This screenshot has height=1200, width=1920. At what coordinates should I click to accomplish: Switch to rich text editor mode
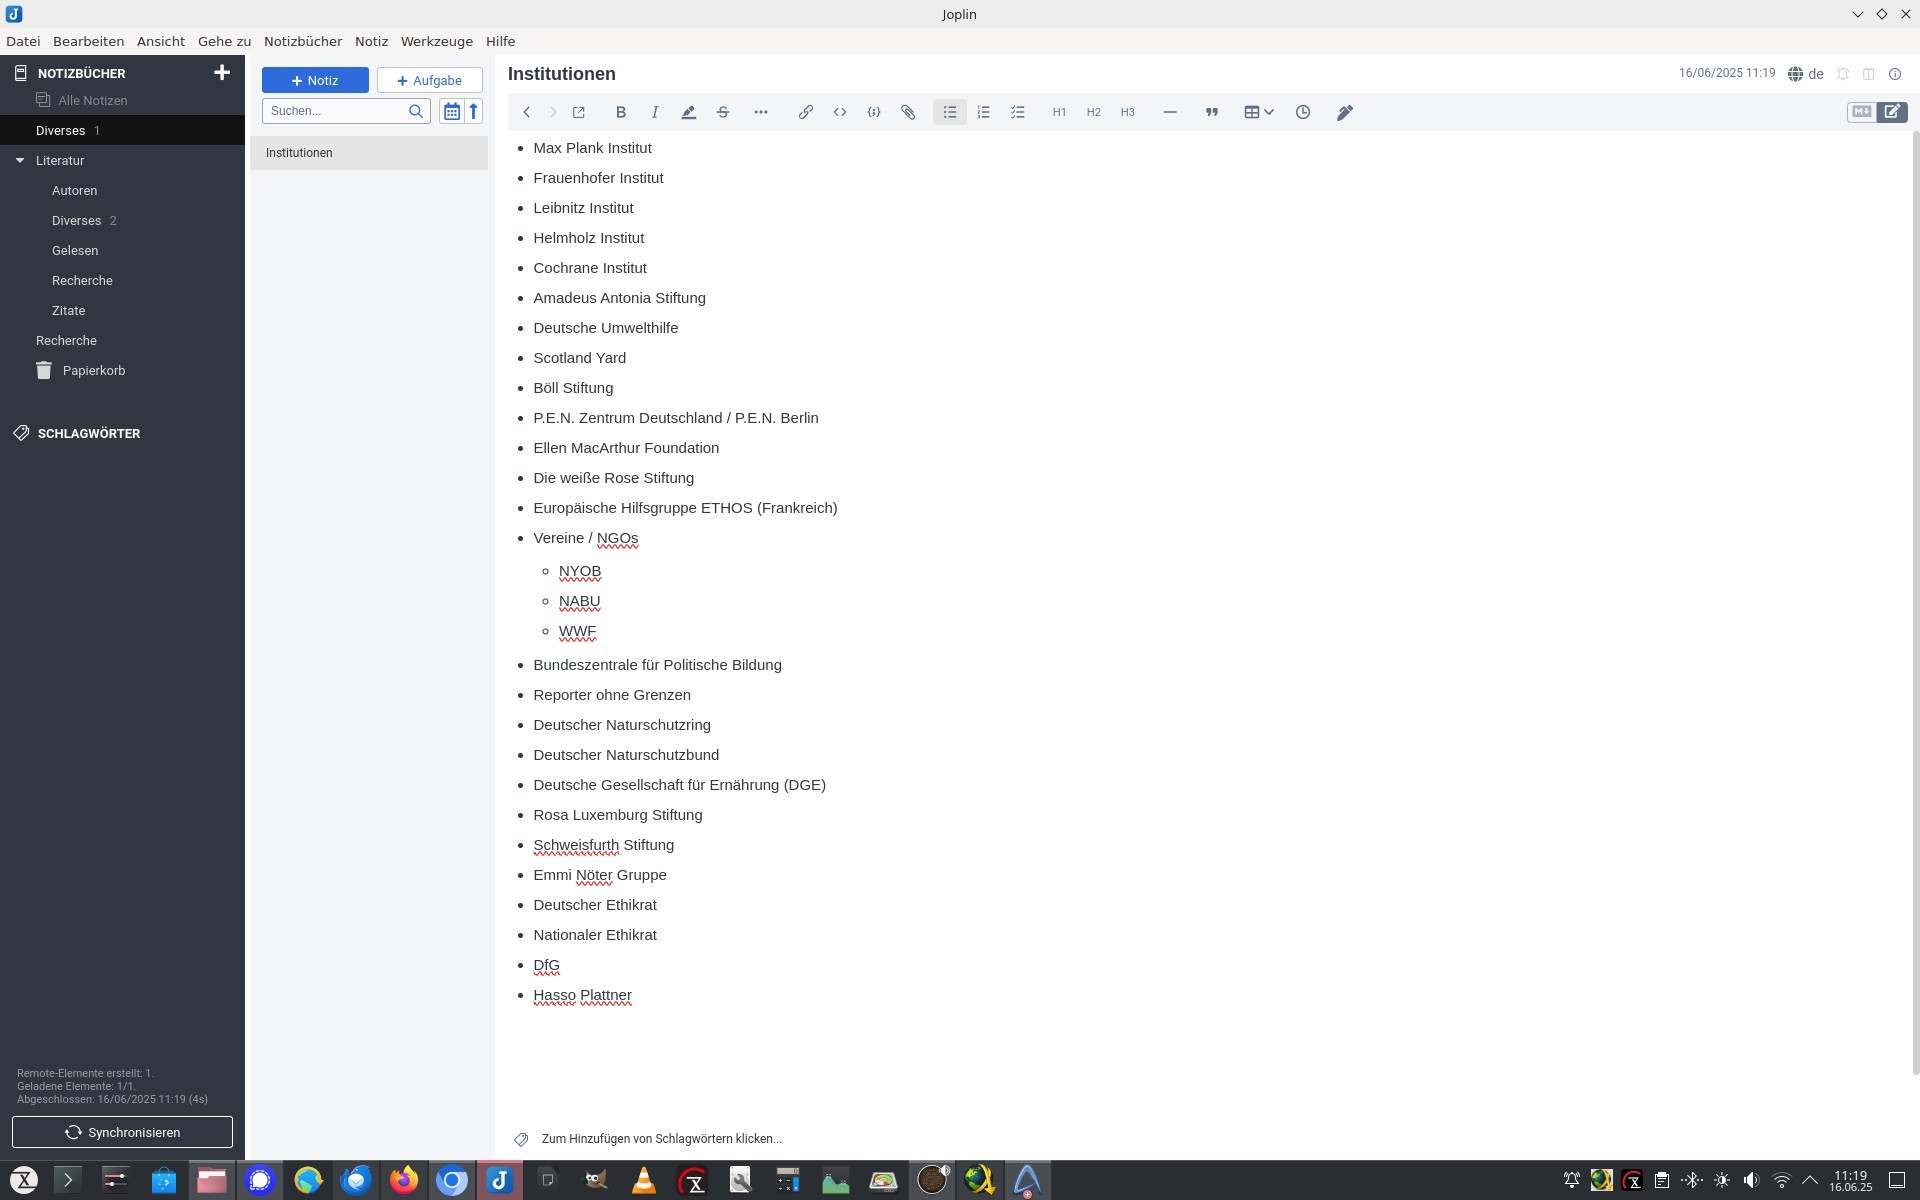pos(1892,112)
